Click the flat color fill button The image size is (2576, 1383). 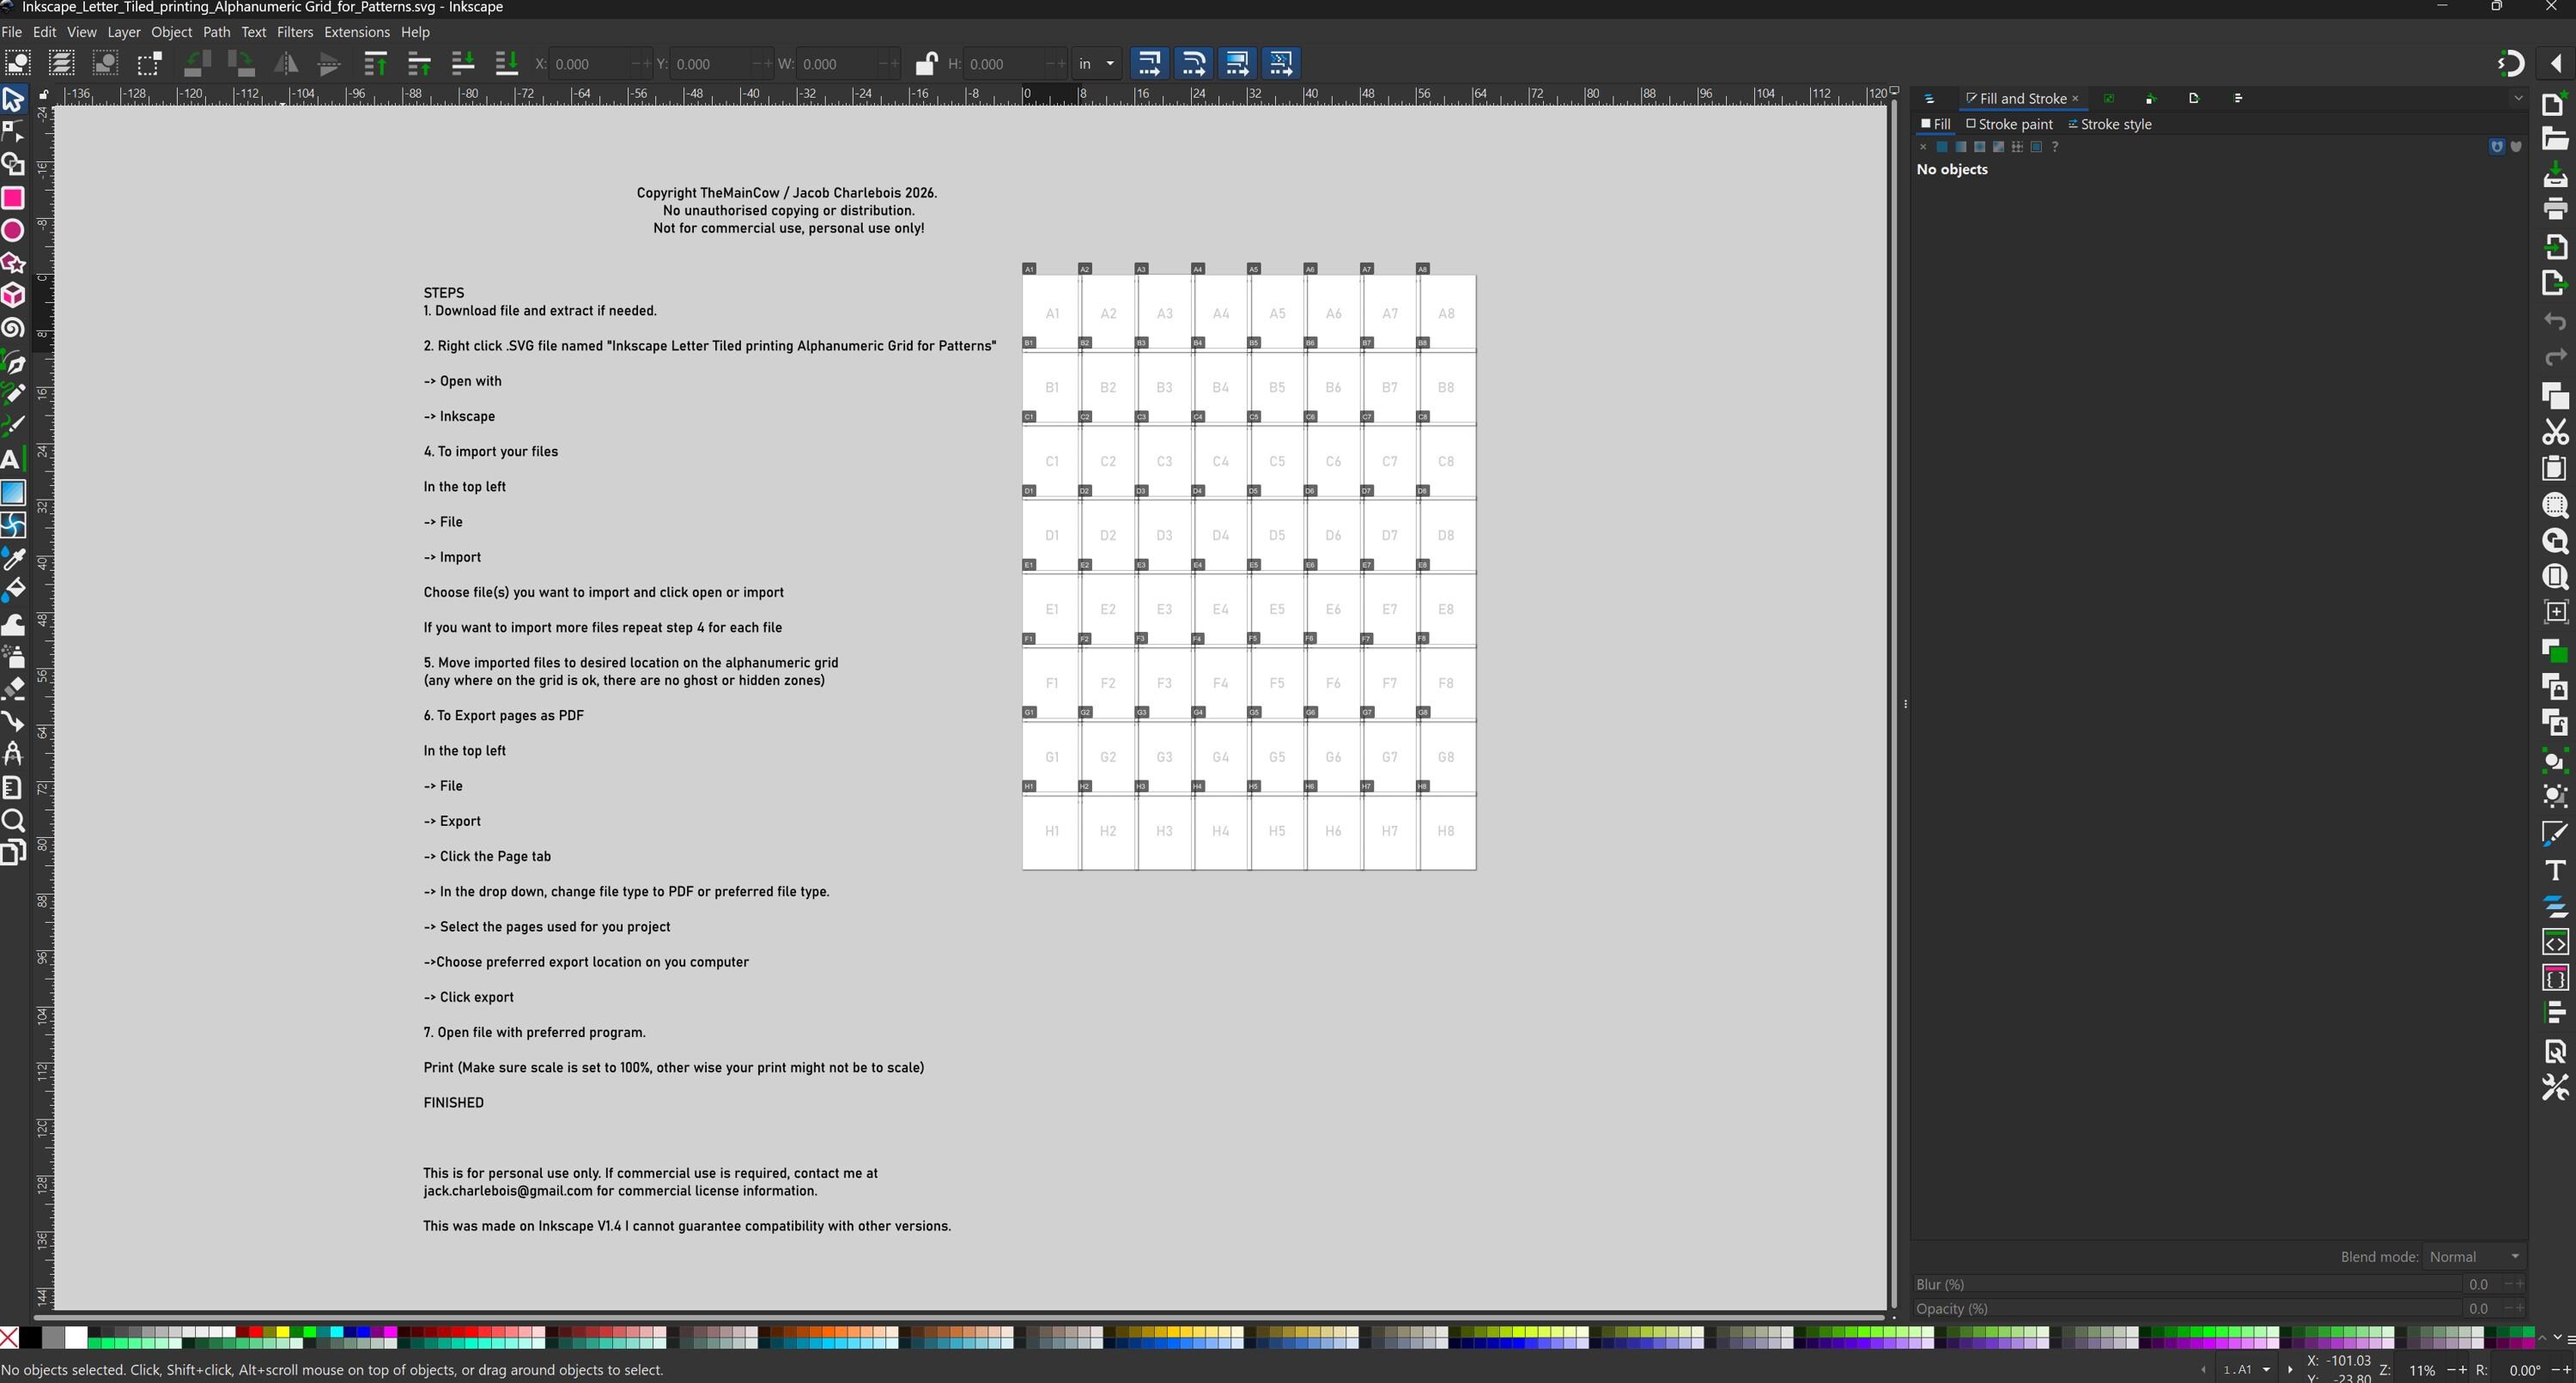tap(1941, 147)
